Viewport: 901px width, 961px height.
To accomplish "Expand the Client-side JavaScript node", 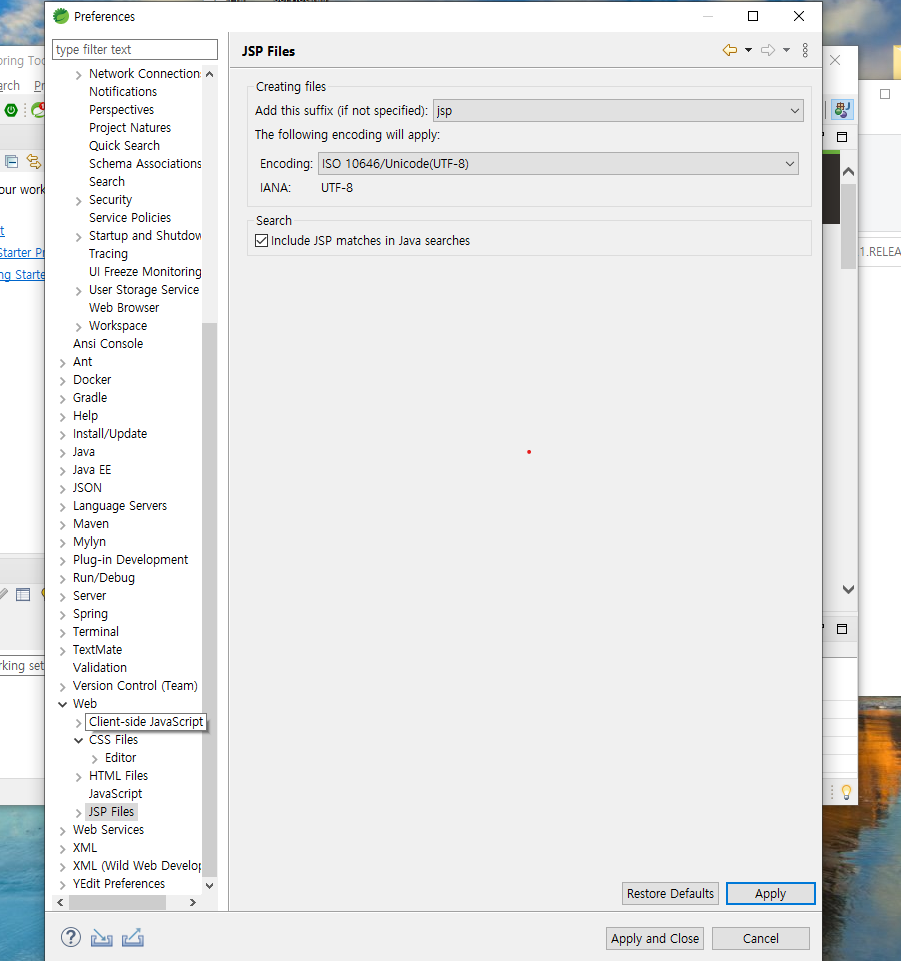I will pos(78,723).
